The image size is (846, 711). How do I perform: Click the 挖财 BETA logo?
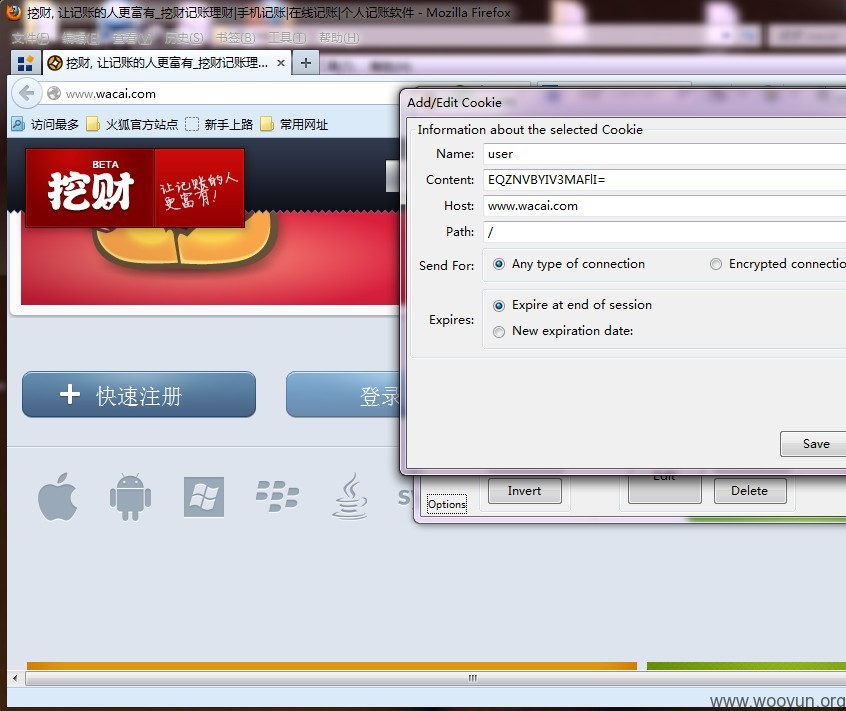point(90,188)
